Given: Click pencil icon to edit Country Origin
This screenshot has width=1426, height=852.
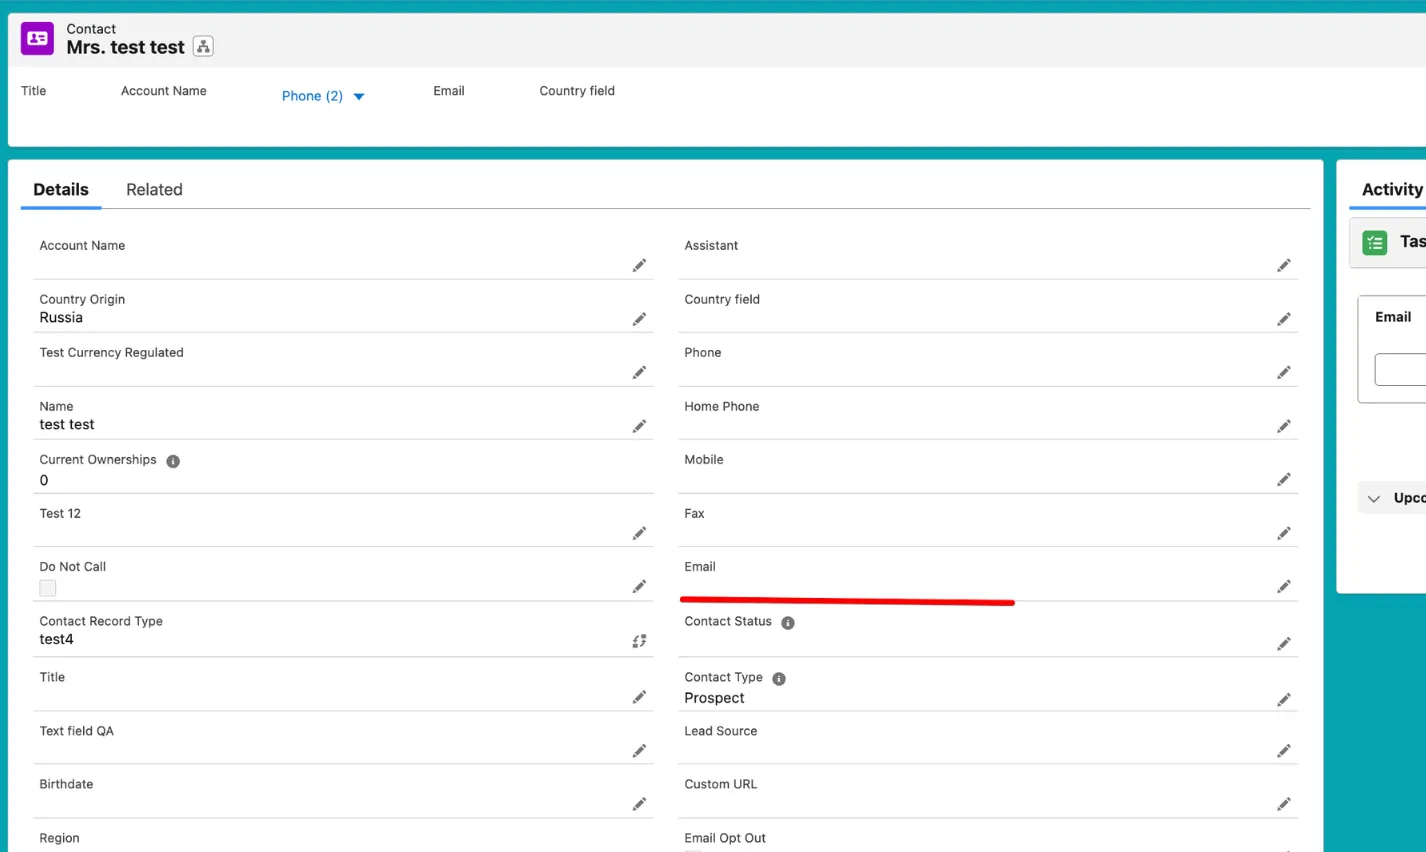Looking at the screenshot, I should [639, 319].
